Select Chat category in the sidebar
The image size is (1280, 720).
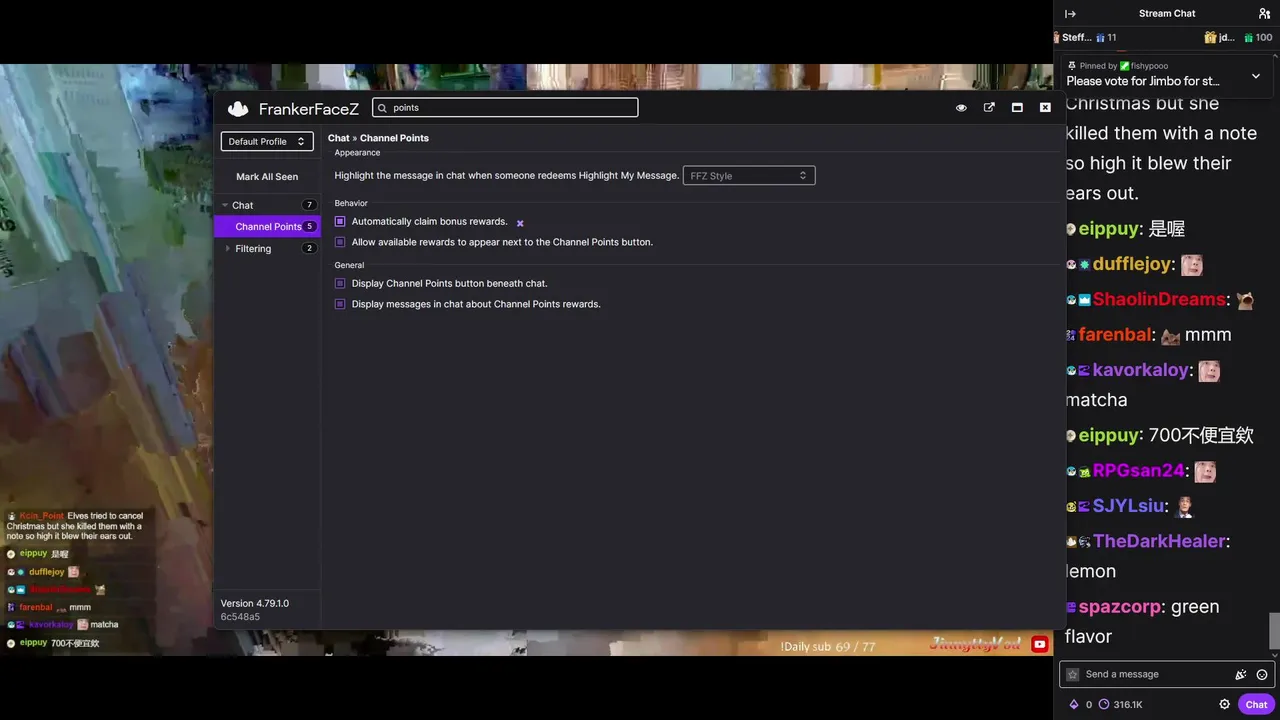pos(267,205)
